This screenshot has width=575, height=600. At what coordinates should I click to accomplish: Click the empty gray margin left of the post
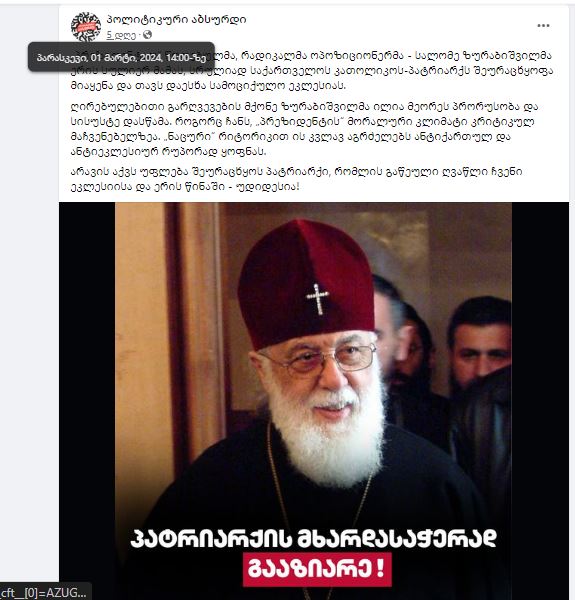pos(29,306)
